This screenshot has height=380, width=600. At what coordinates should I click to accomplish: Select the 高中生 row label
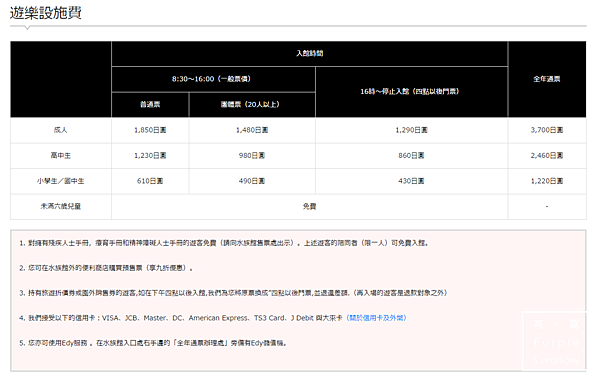[60, 156]
